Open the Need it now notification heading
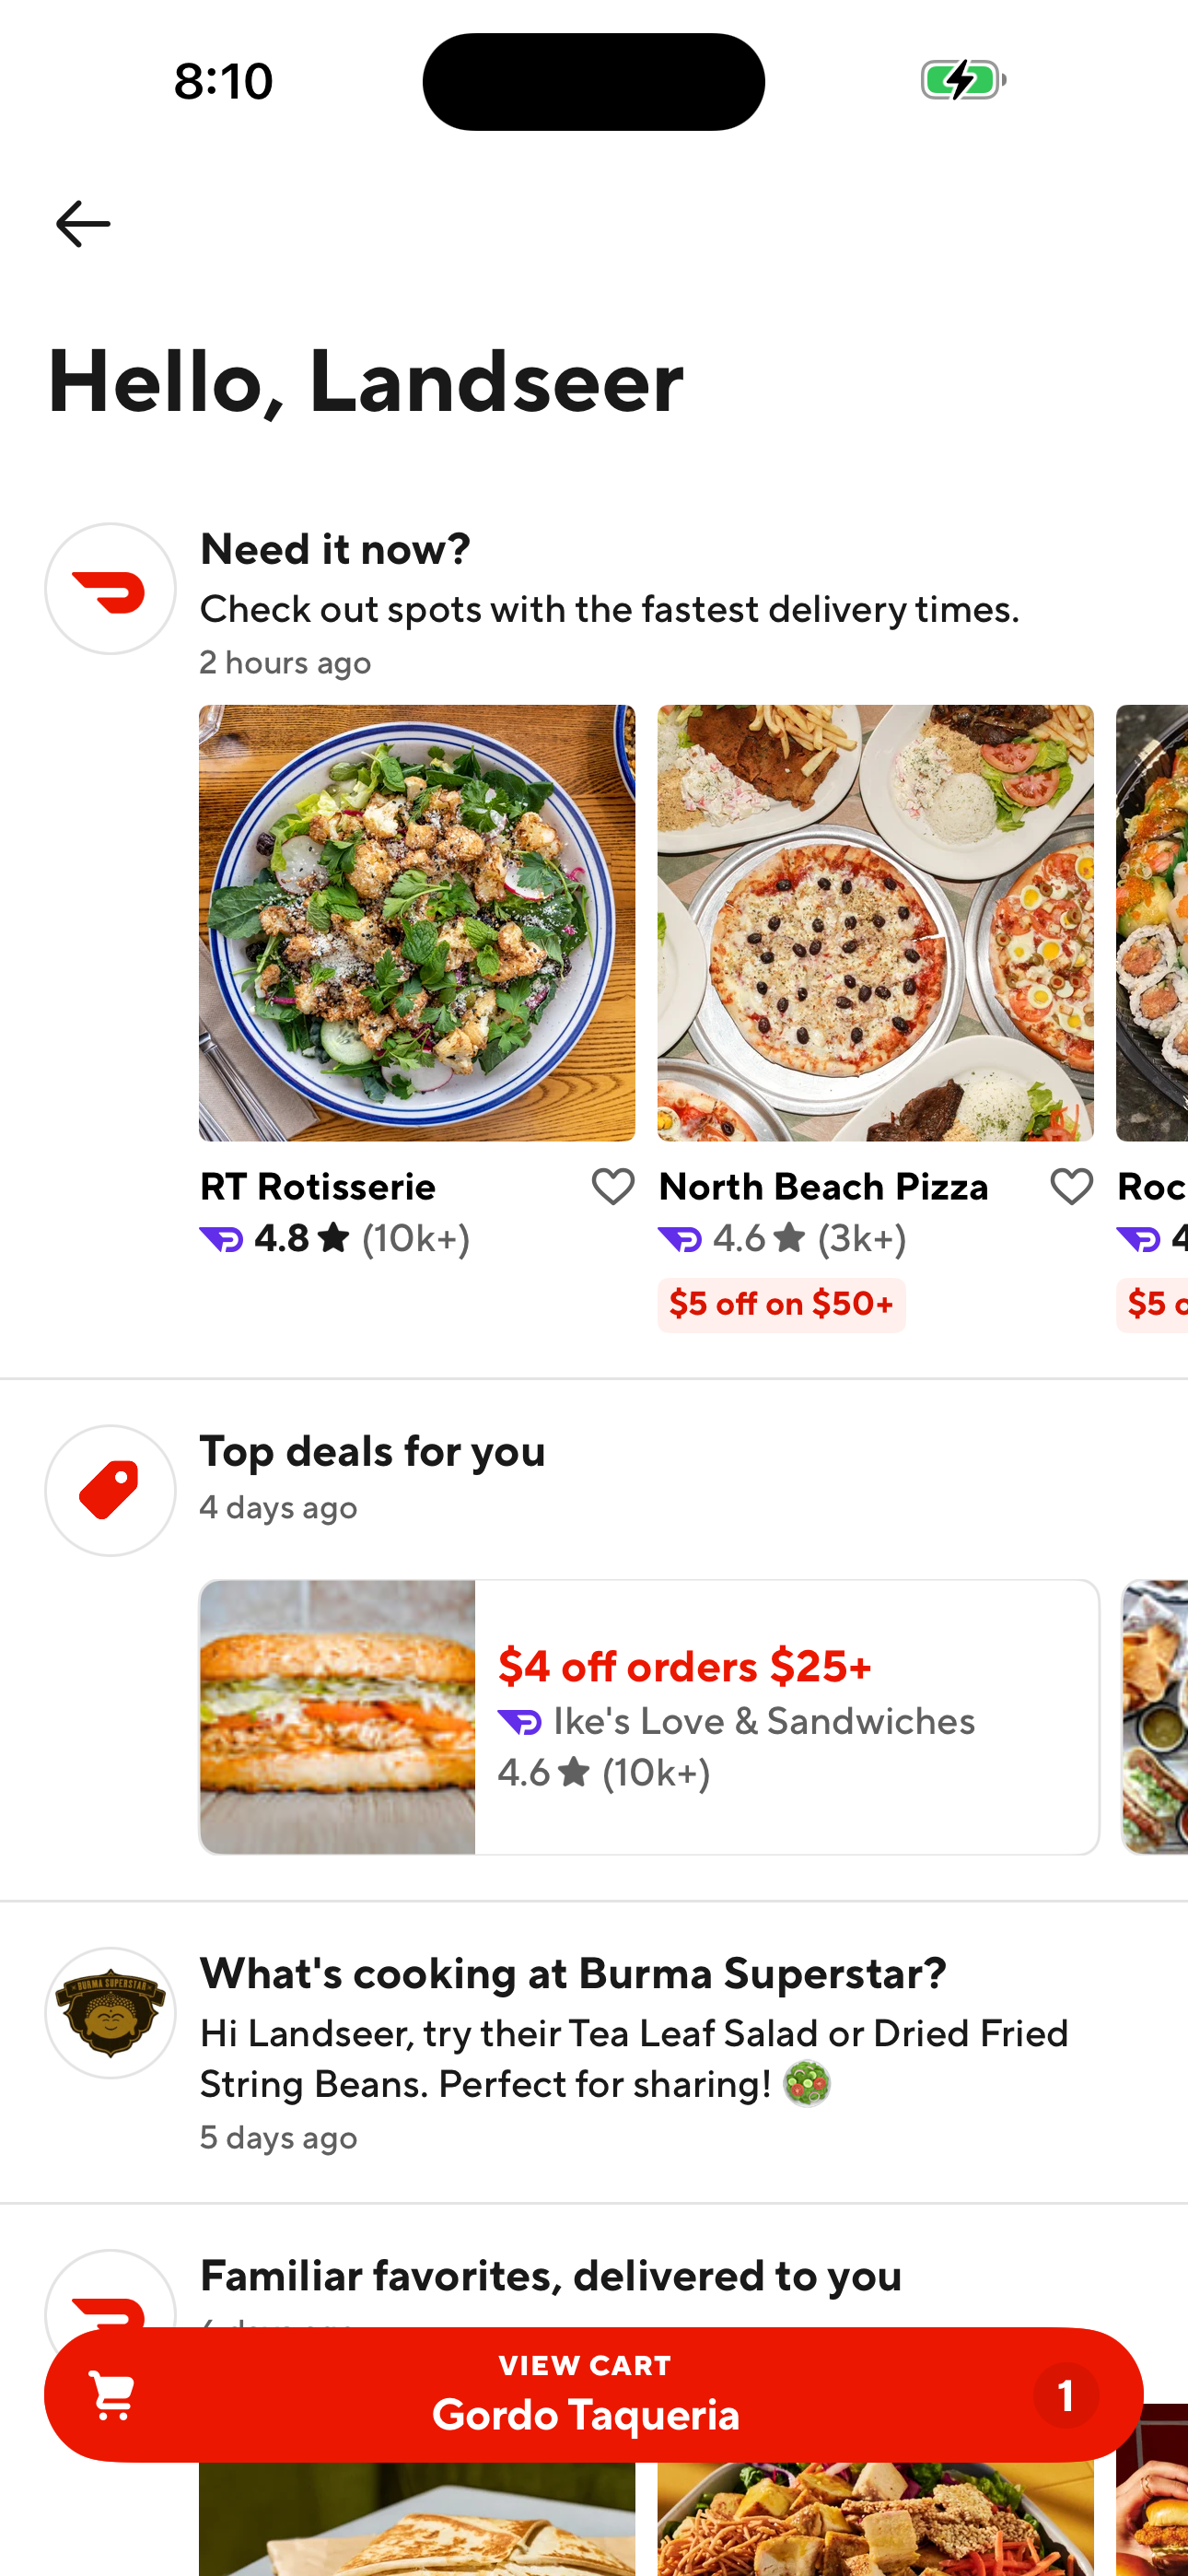1188x2576 pixels. tap(335, 549)
